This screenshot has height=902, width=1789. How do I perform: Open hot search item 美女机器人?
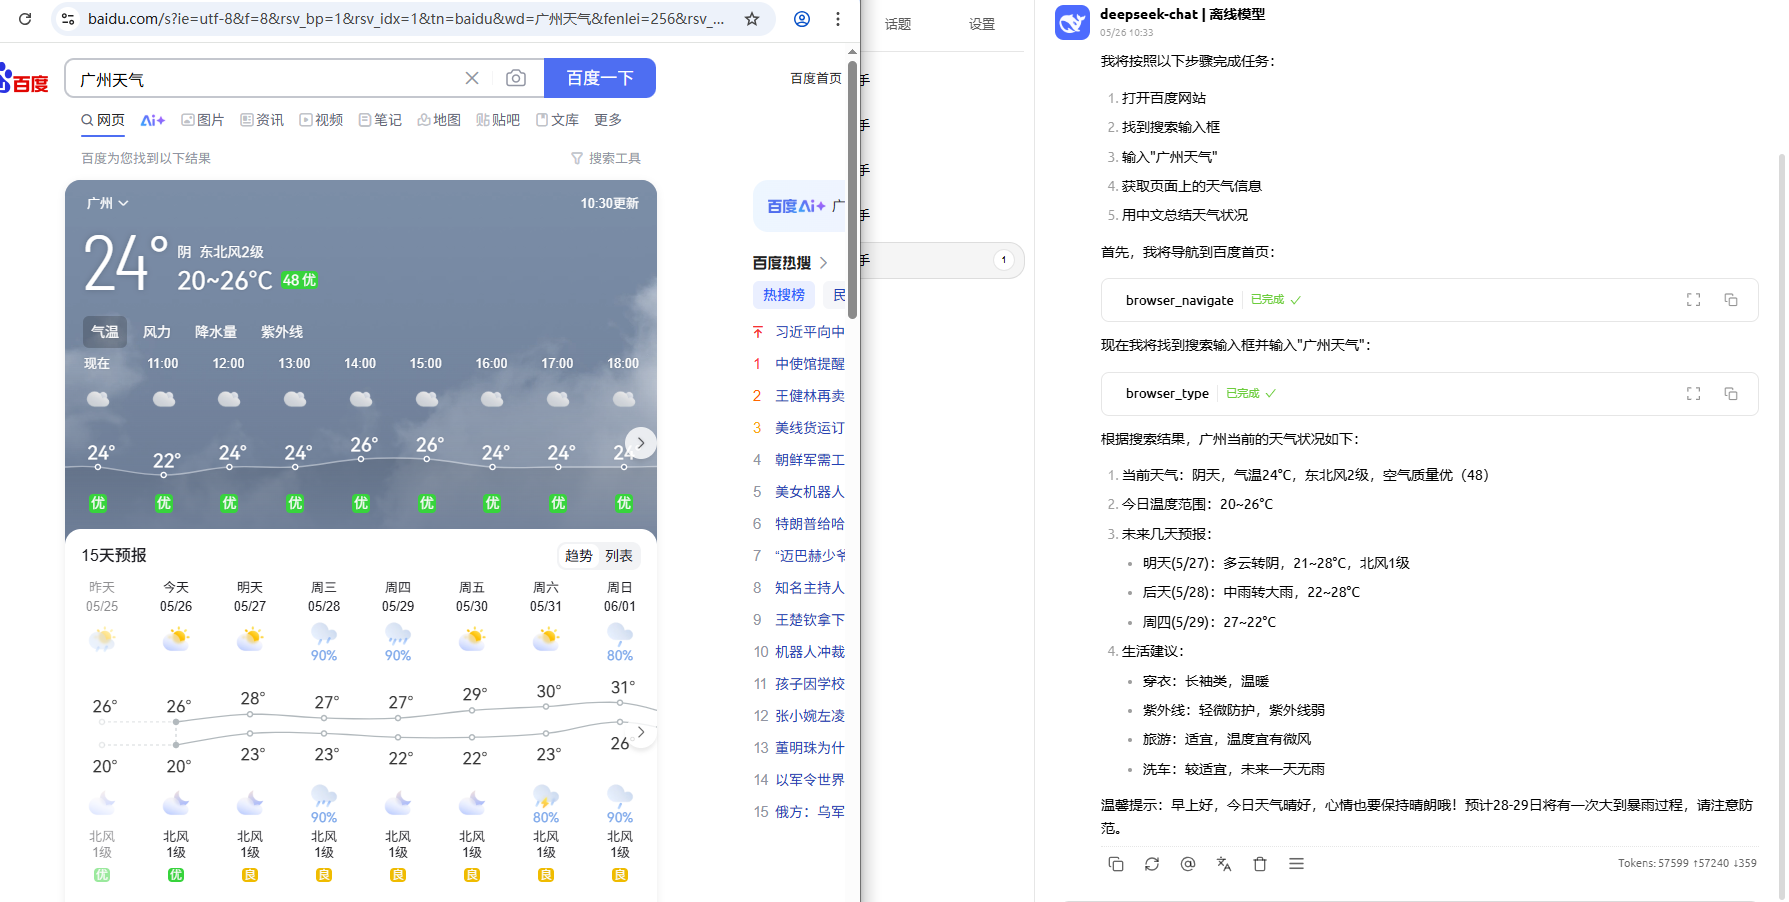pos(810,492)
